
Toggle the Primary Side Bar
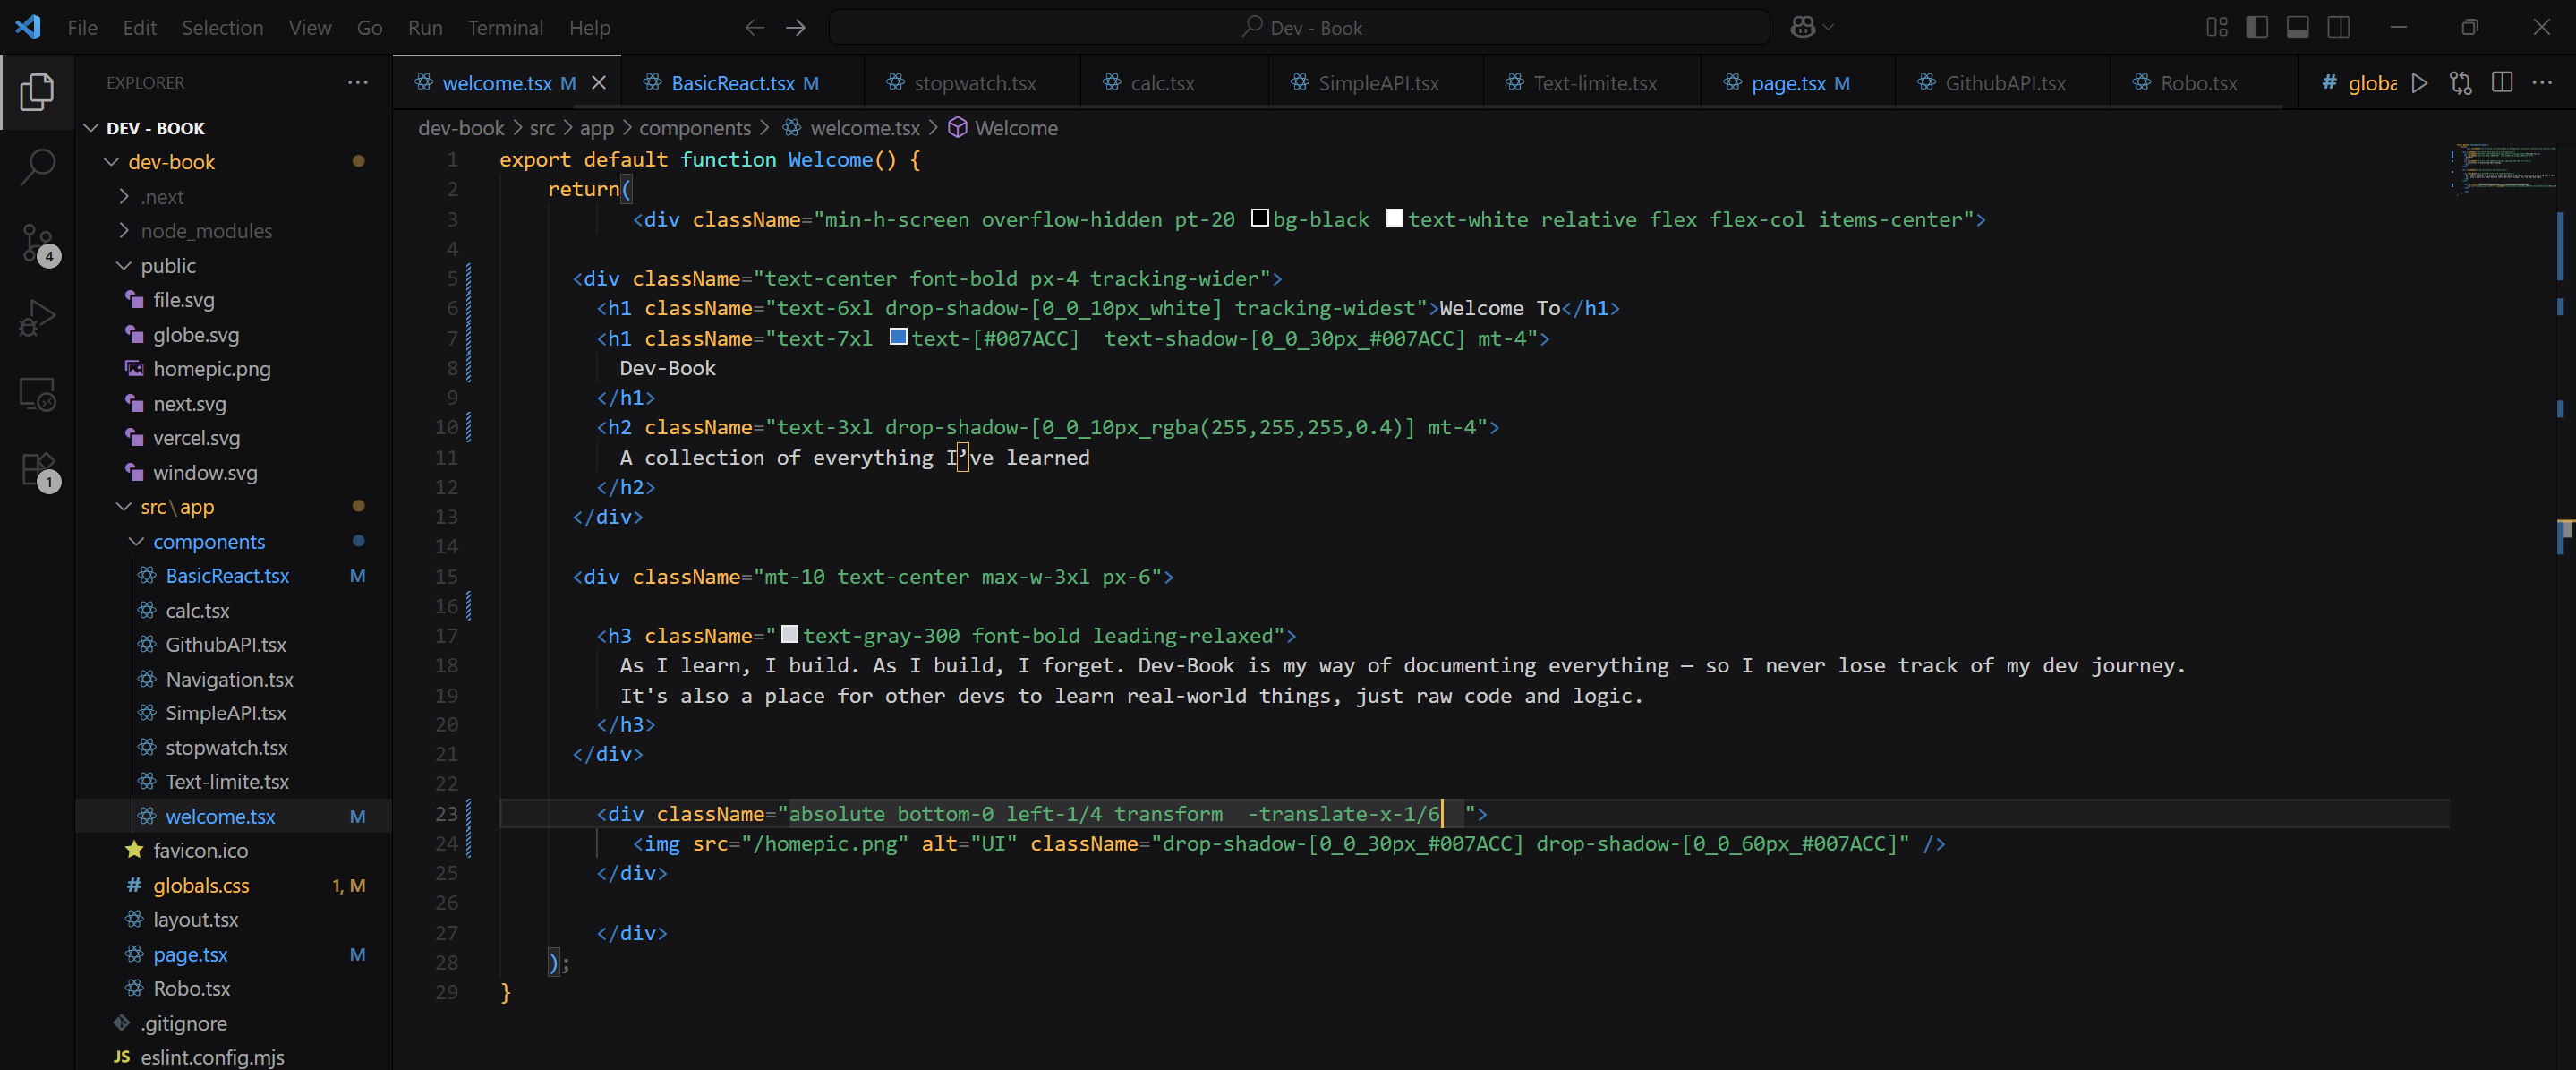[2257, 27]
